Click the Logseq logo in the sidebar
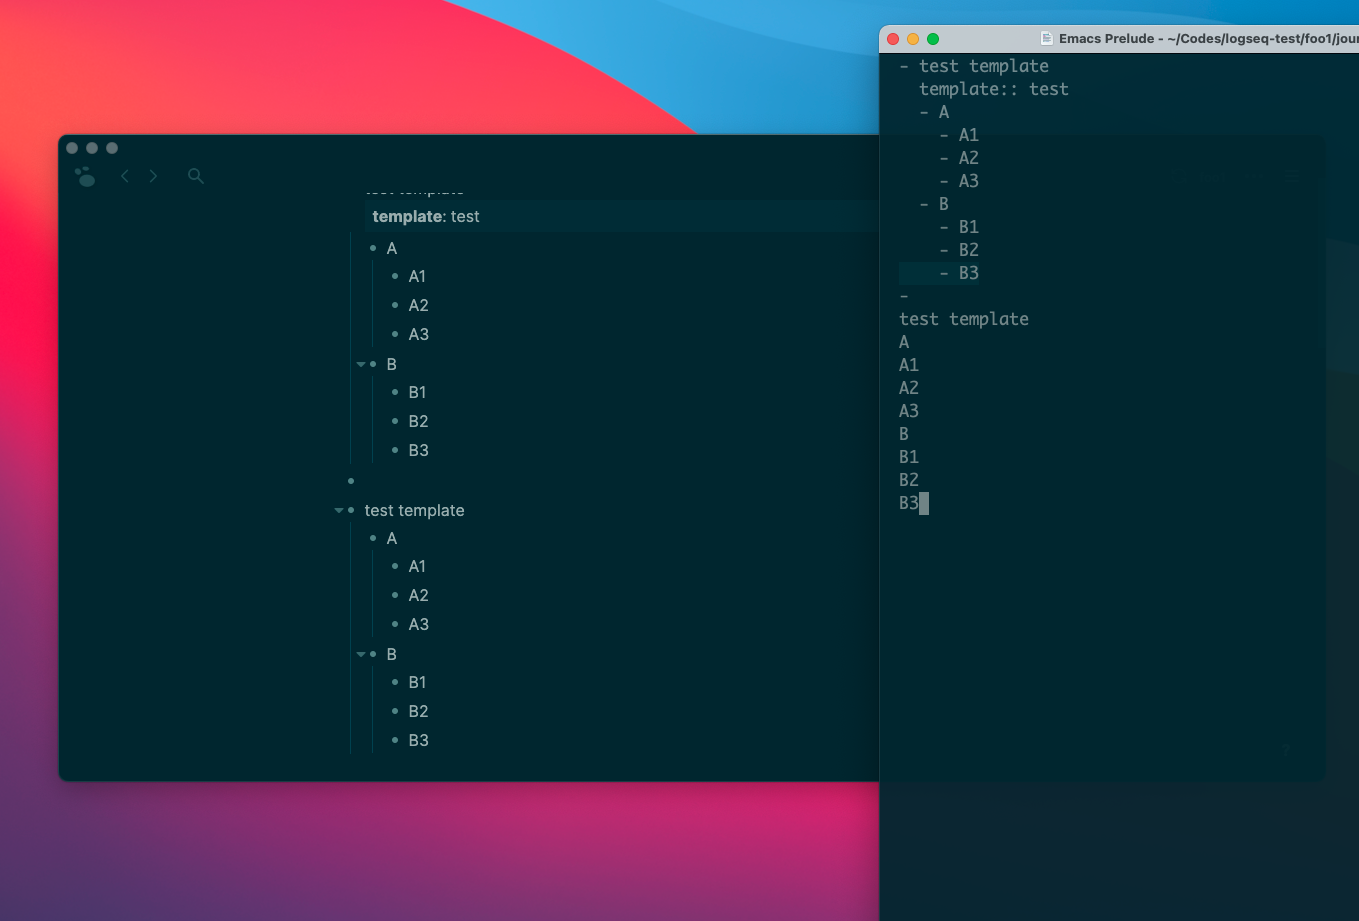This screenshot has width=1359, height=921. [x=85, y=175]
